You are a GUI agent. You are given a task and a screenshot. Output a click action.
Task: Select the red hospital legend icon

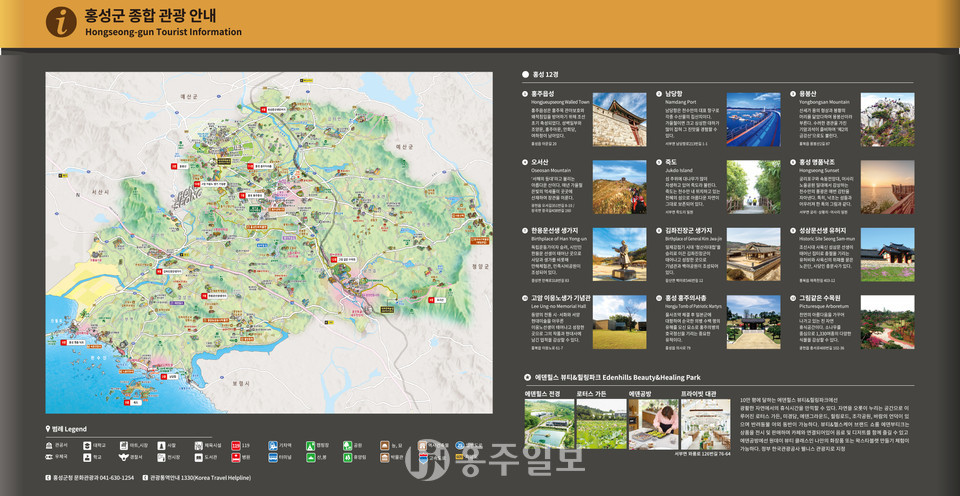click(x=235, y=457)
